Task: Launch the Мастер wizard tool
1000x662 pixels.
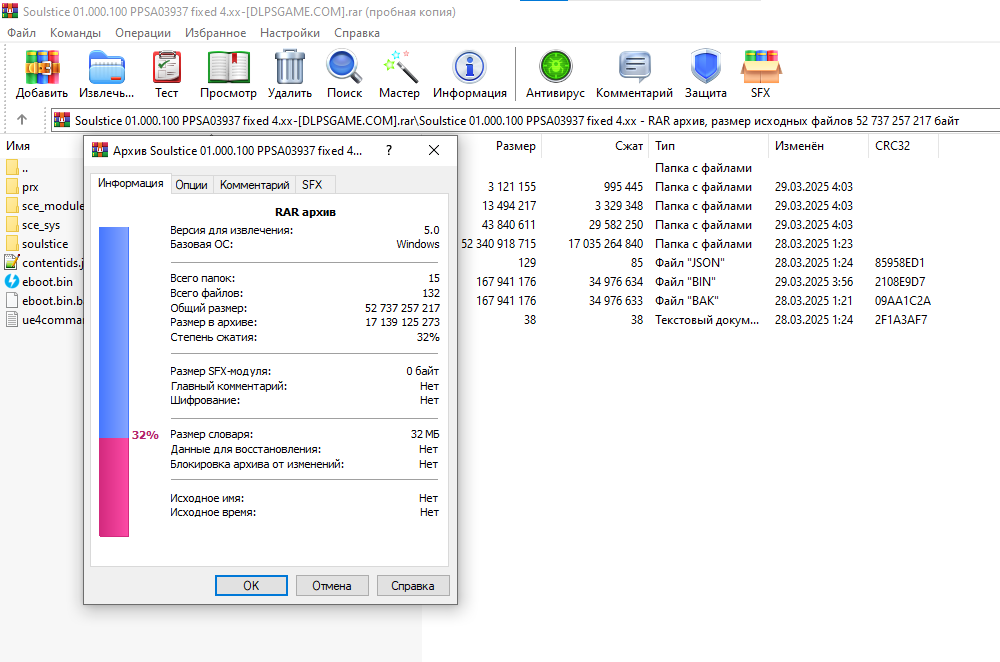Action: 399,68
